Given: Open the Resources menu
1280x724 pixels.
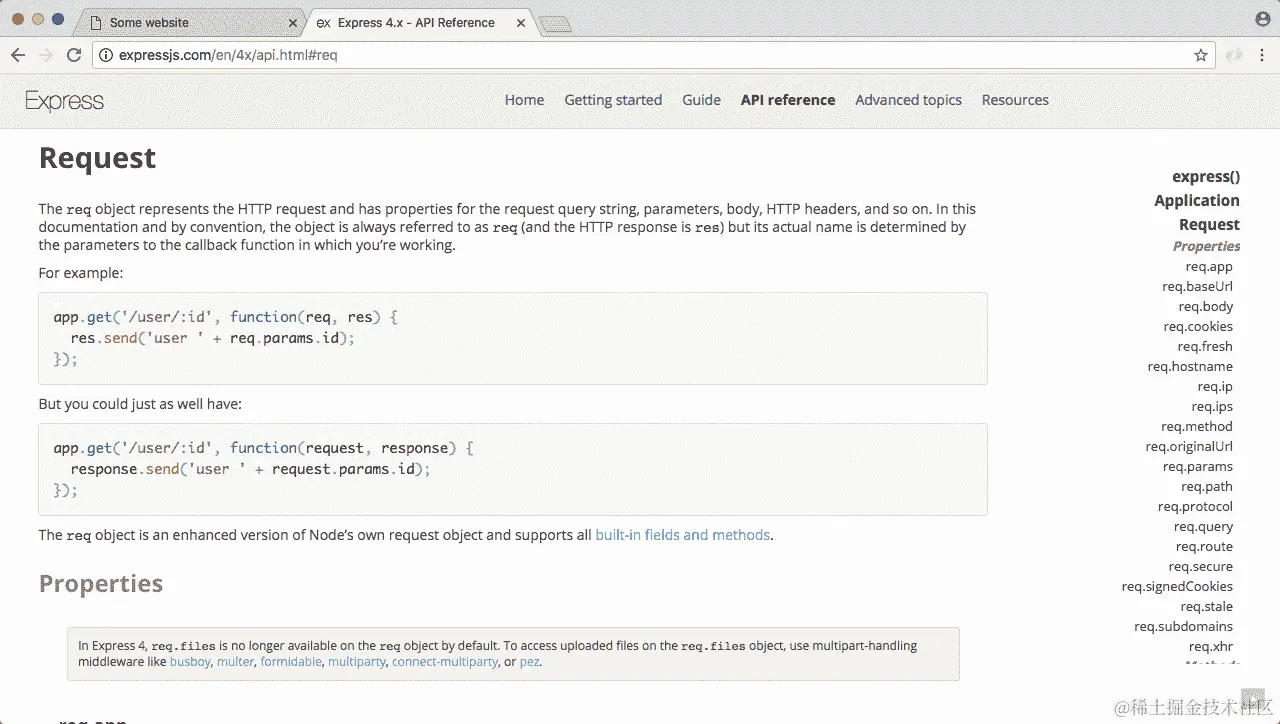Looking at the screenshot, I should pyautogui.click(x=1015, y=100).
